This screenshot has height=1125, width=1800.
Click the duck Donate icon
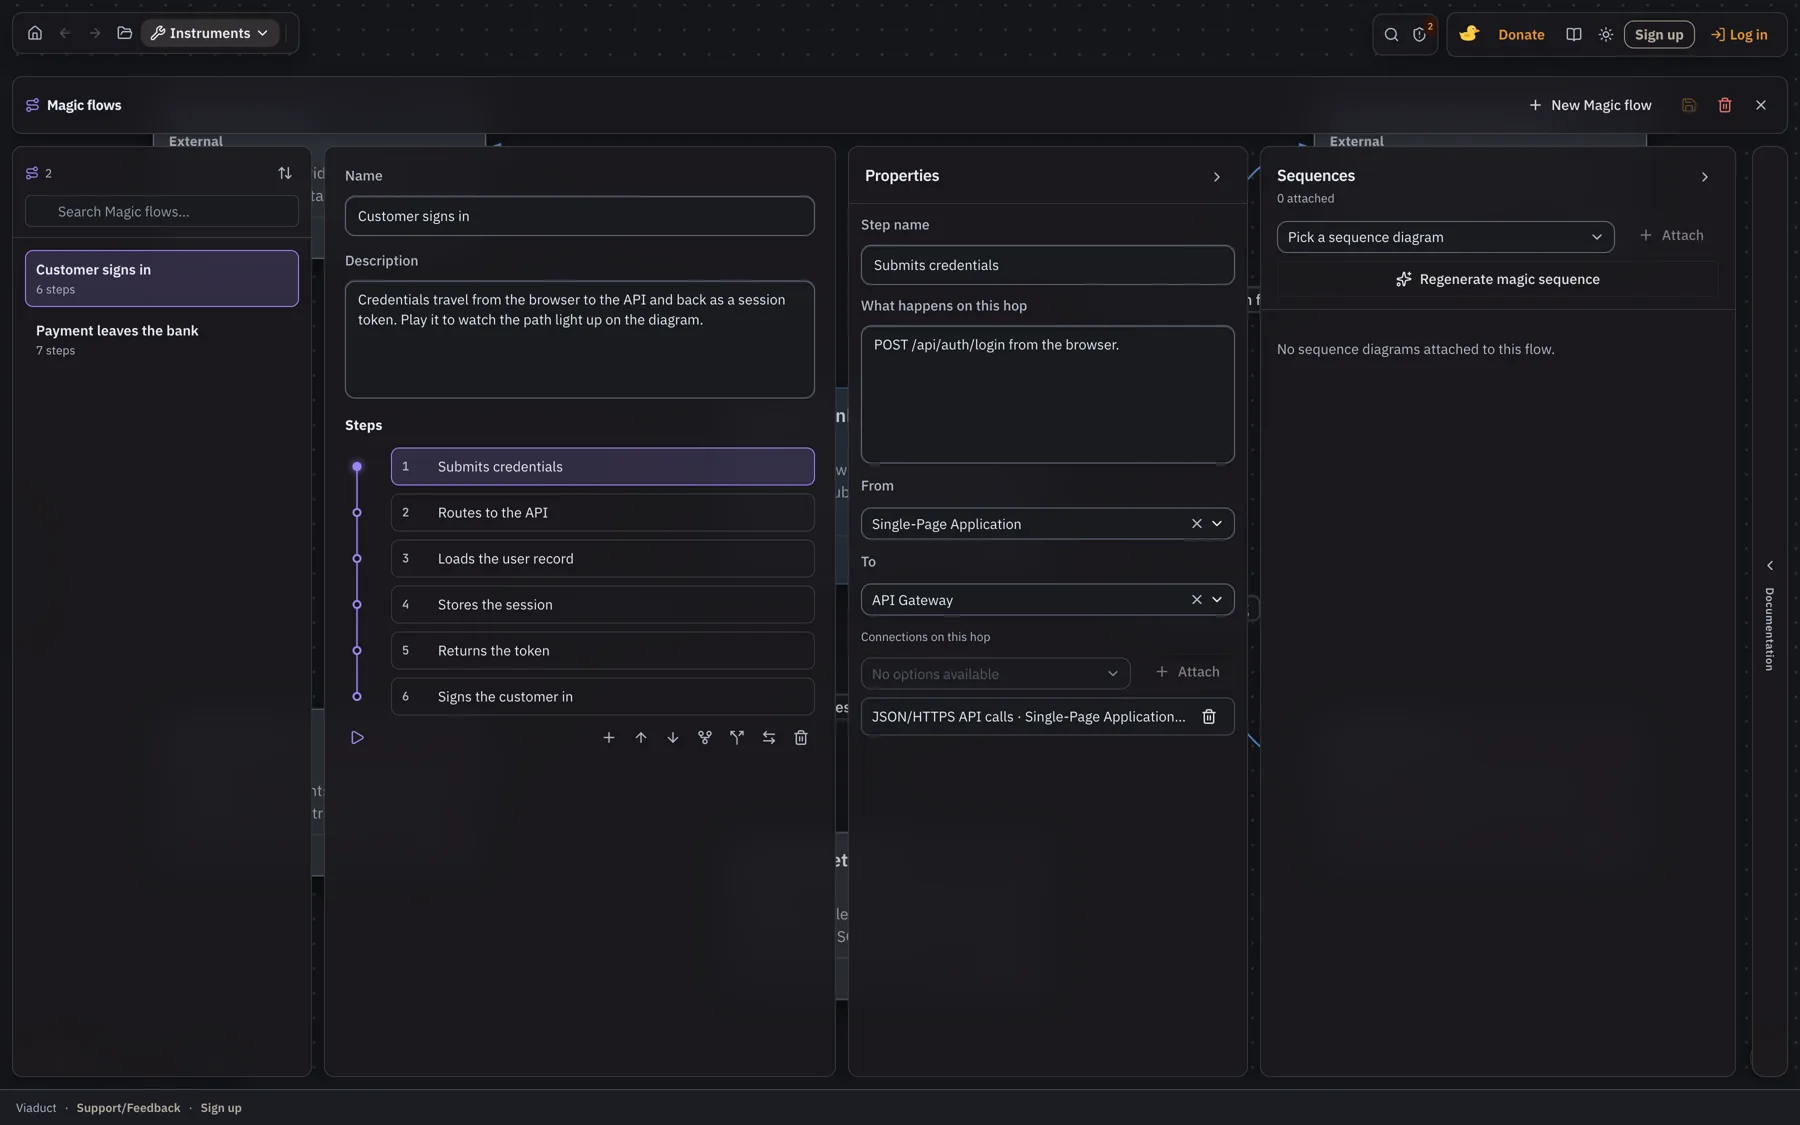(1469, 34)
